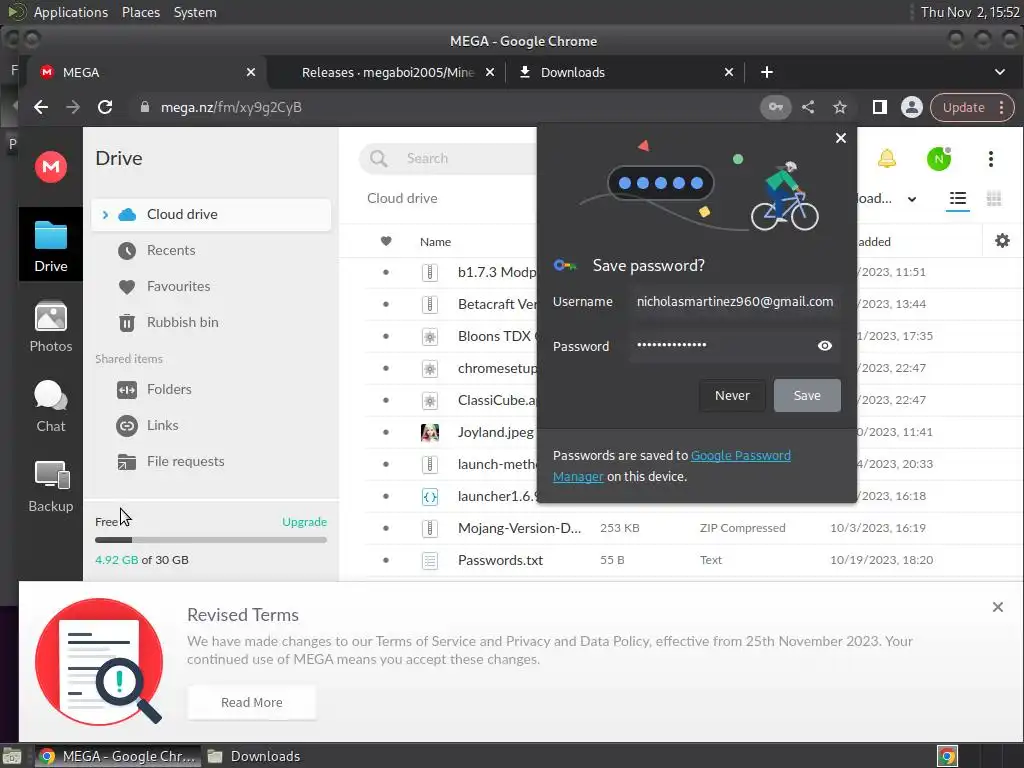Open the Applications menu

tap(71, 12)
